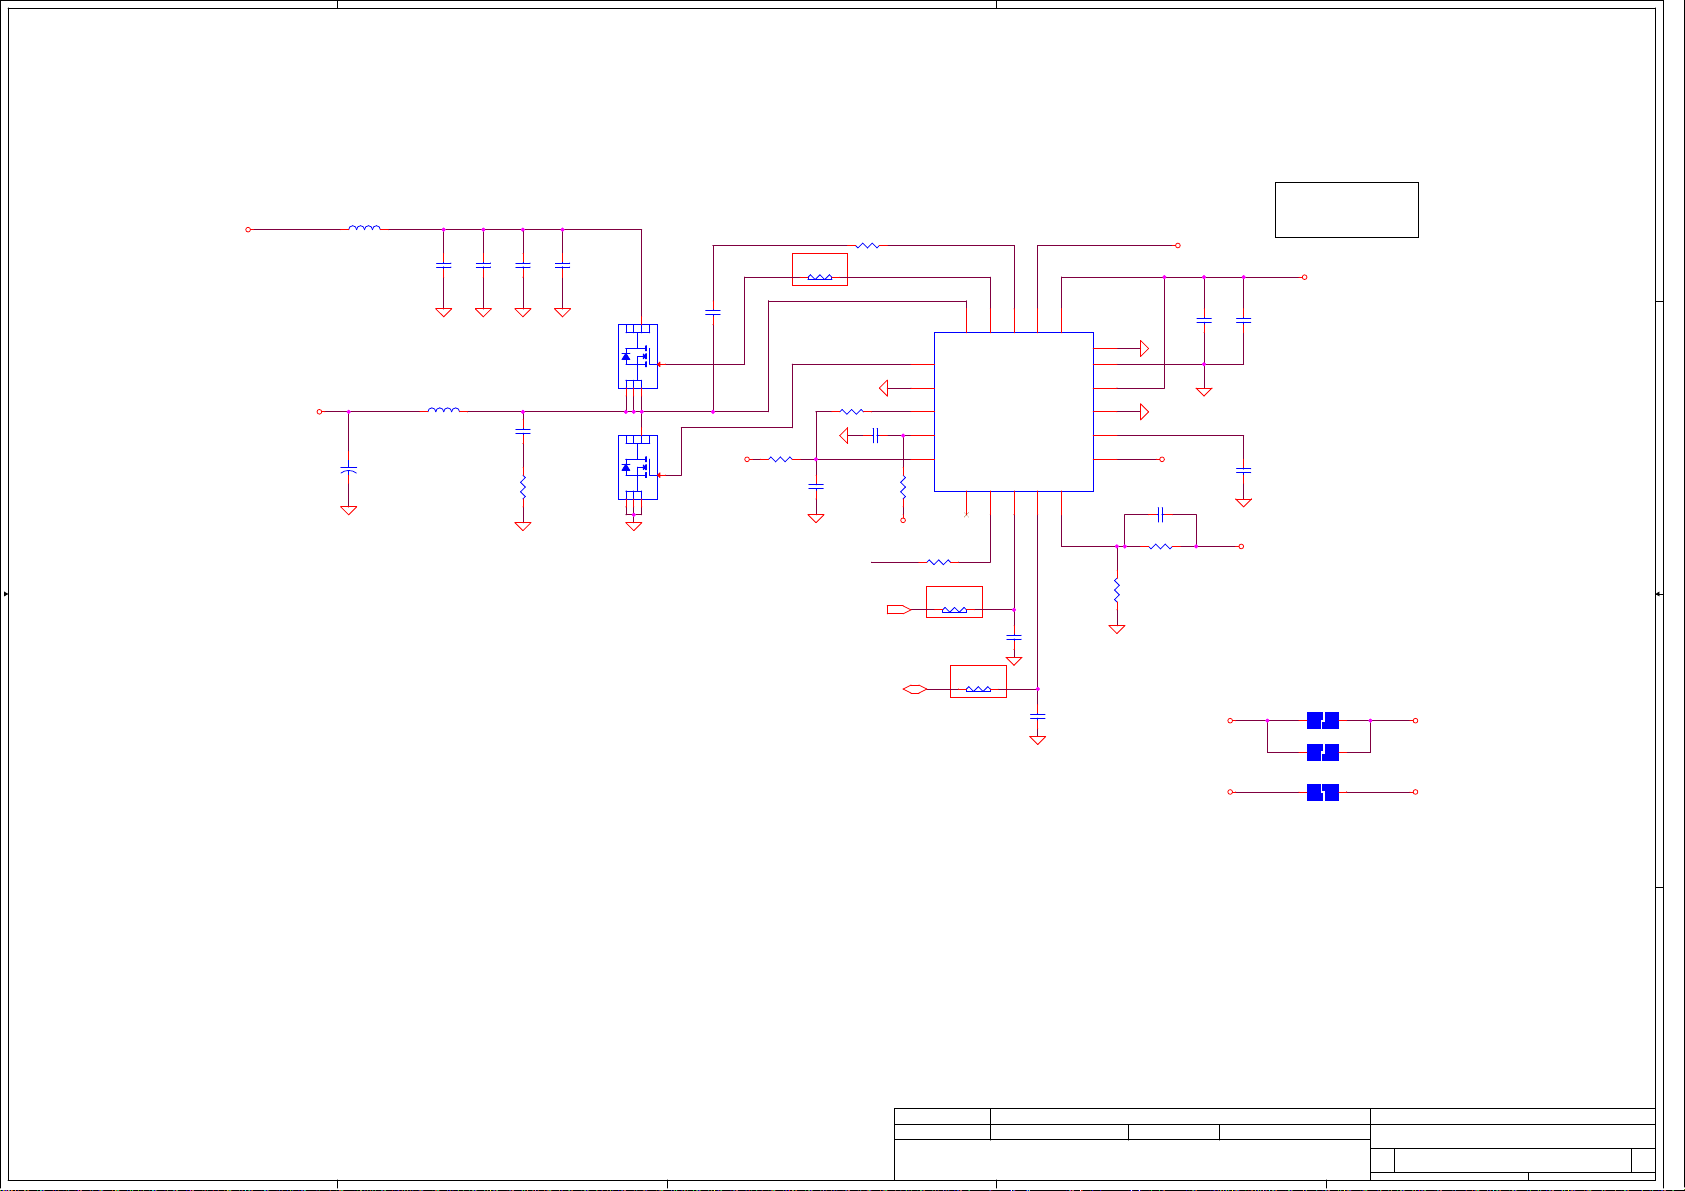Select the polarized capacitor at far left

(x=348, y=468)
